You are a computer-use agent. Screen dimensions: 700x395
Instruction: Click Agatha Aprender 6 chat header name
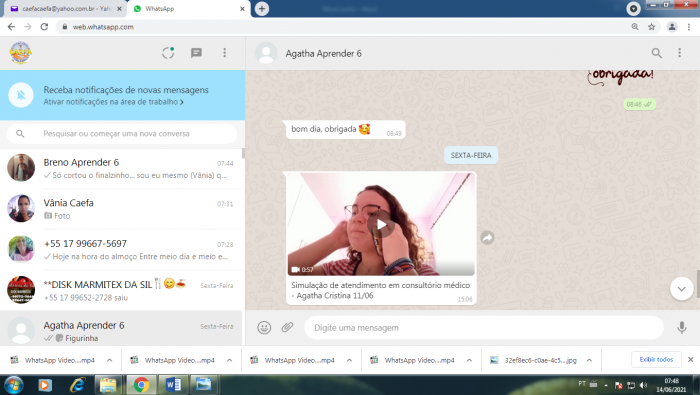coord(324,54)
